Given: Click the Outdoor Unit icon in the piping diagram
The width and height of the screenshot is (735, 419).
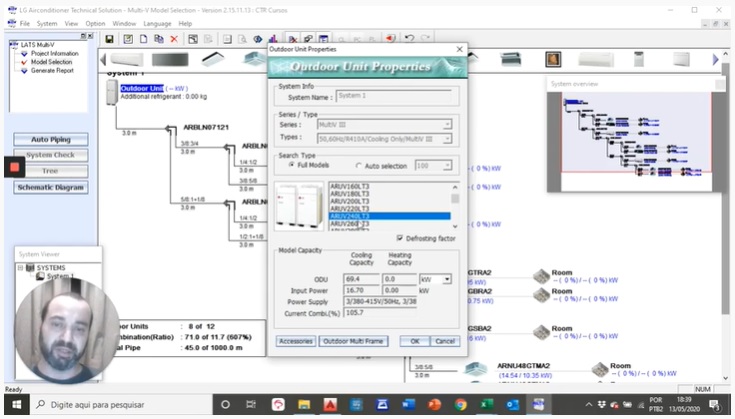Looking at the screenshot, I should tap(110, 93).
